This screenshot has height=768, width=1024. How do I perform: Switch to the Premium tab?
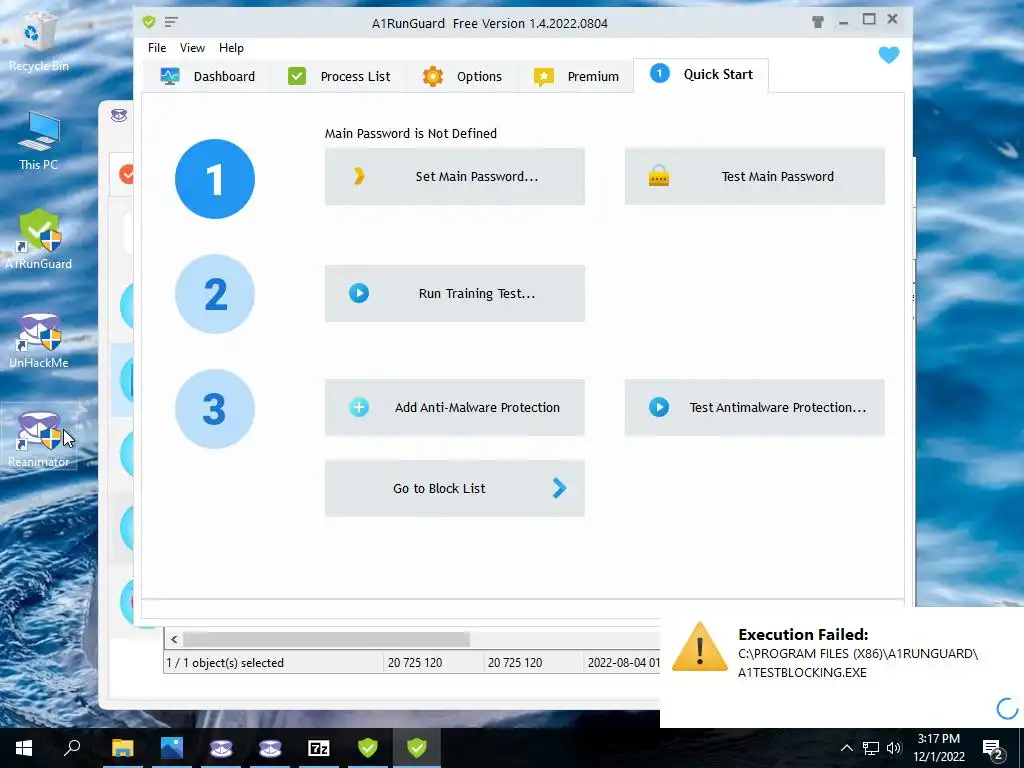(x=576, y=76)
